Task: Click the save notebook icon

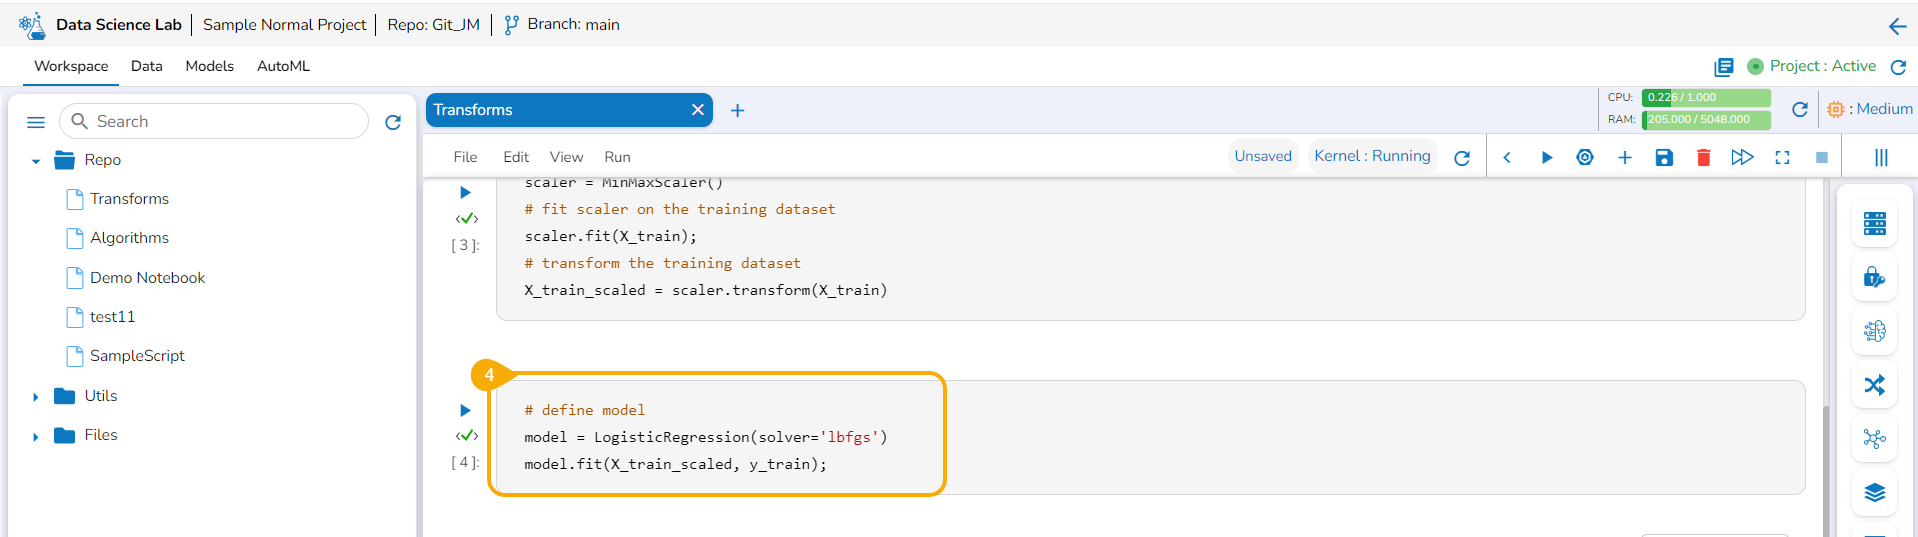Action: [1664, 158]
